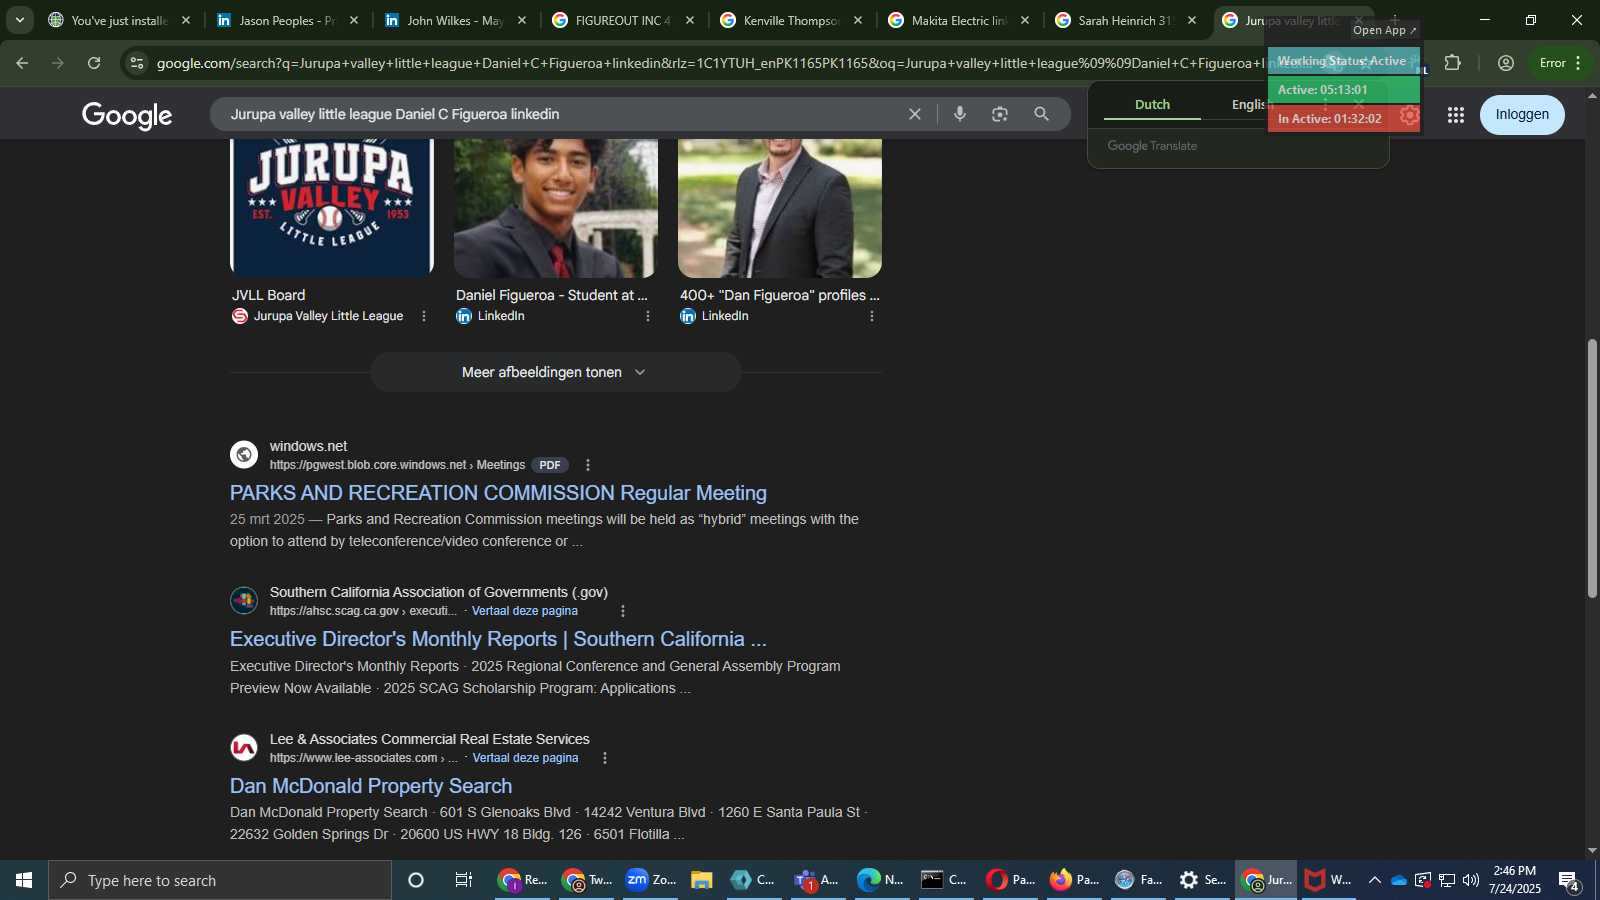
Task: Open options menu for windows.net result
Action: click(x=588, y=465)
